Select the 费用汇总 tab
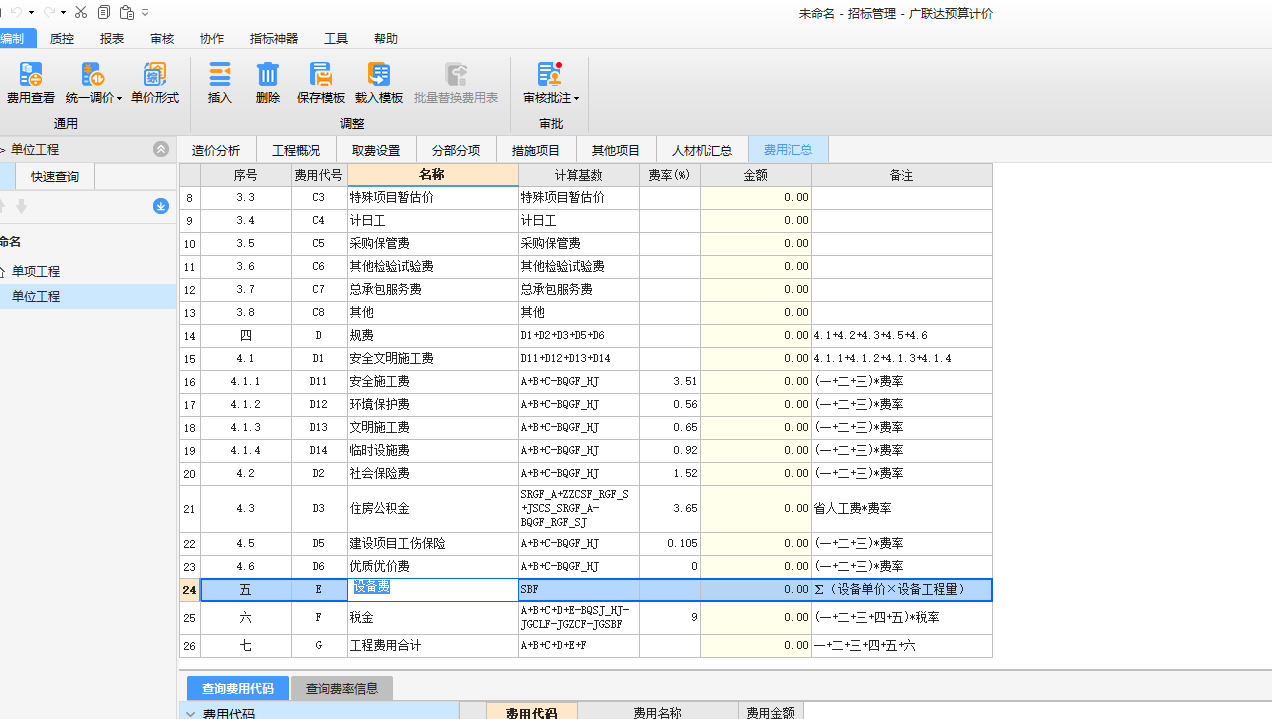Screen dimensions: 1272x719 click(x=788, y=150)
